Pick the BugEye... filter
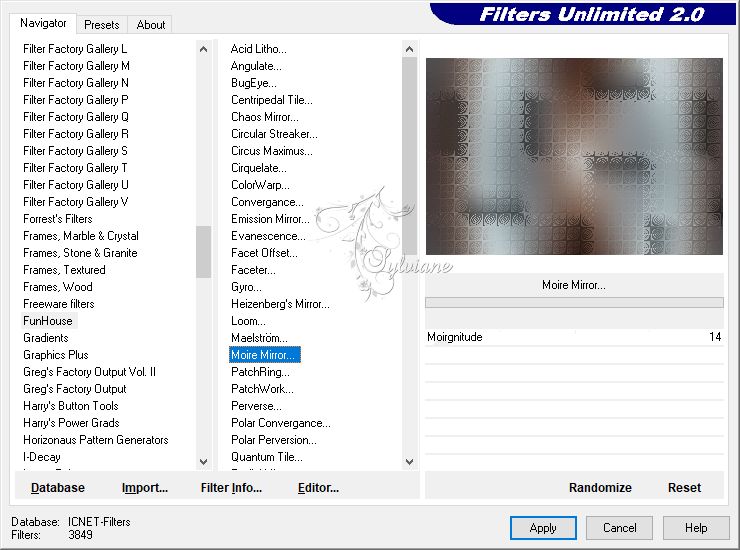The height and width of the screenshot is (550, 740). pos(254,83)
